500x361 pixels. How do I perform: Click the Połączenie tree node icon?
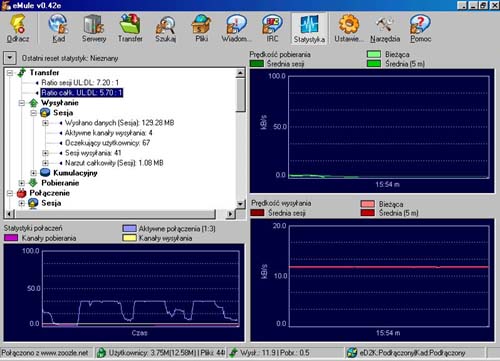pyautogui.click(x=22, y=193)
